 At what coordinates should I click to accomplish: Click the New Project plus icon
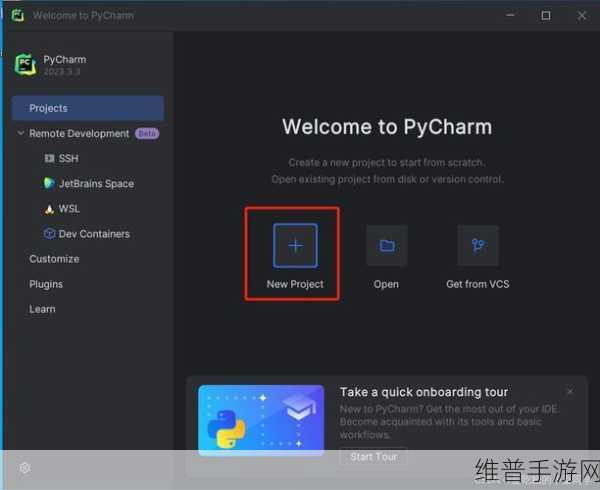tap(295, 246)
